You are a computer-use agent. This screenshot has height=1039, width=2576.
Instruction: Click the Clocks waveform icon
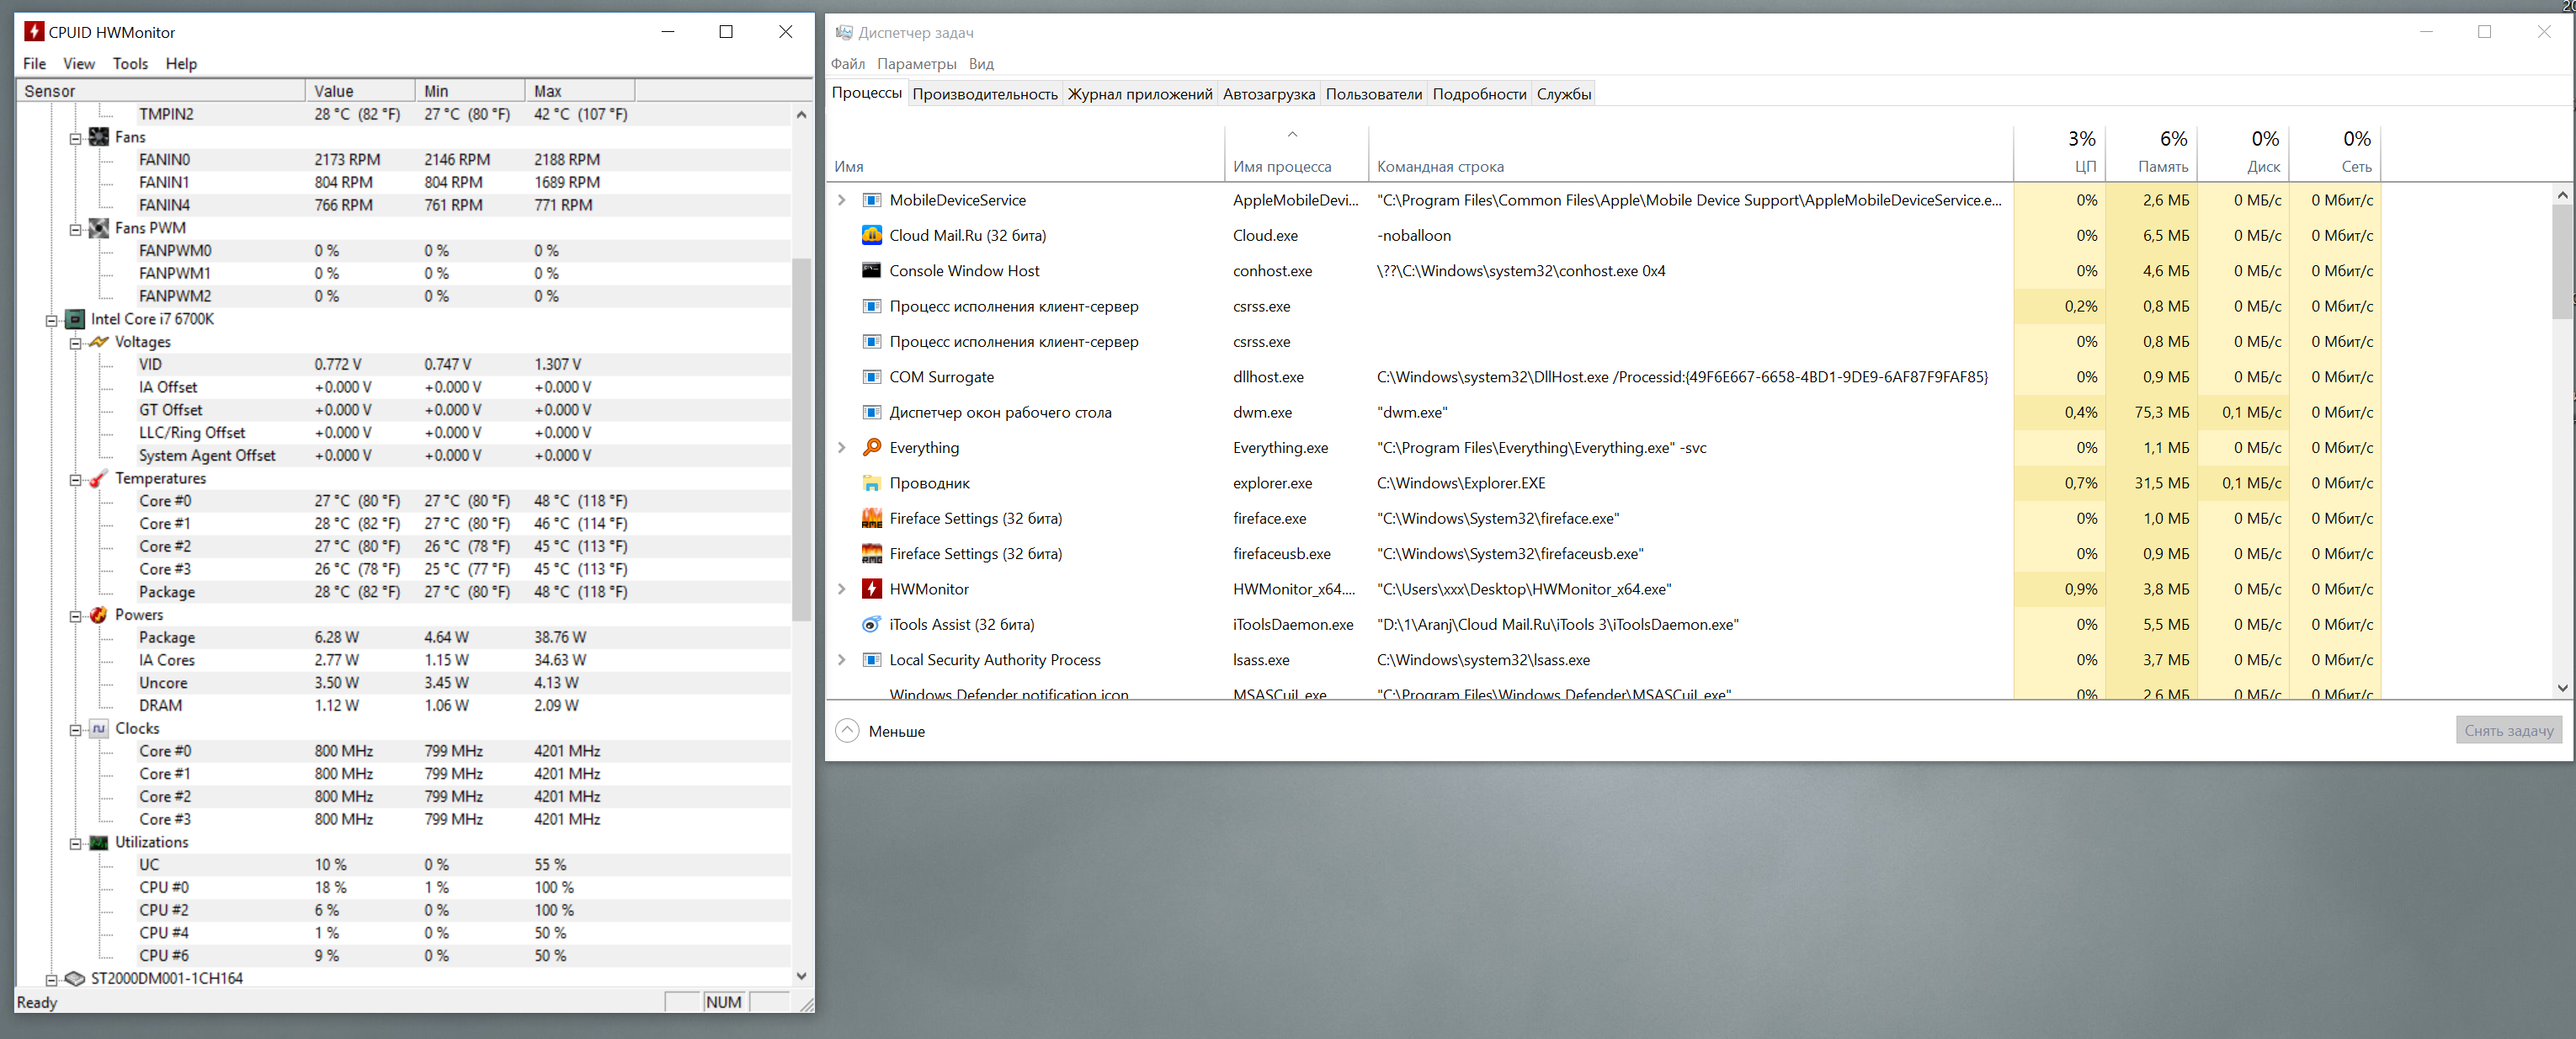(99, 728)
